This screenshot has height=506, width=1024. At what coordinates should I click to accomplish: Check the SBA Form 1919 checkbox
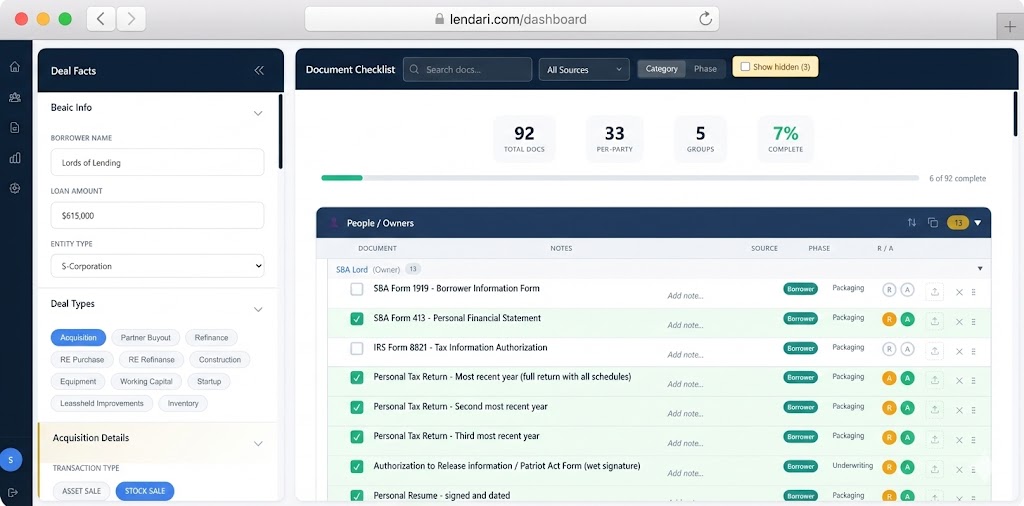tap(357, 289)
